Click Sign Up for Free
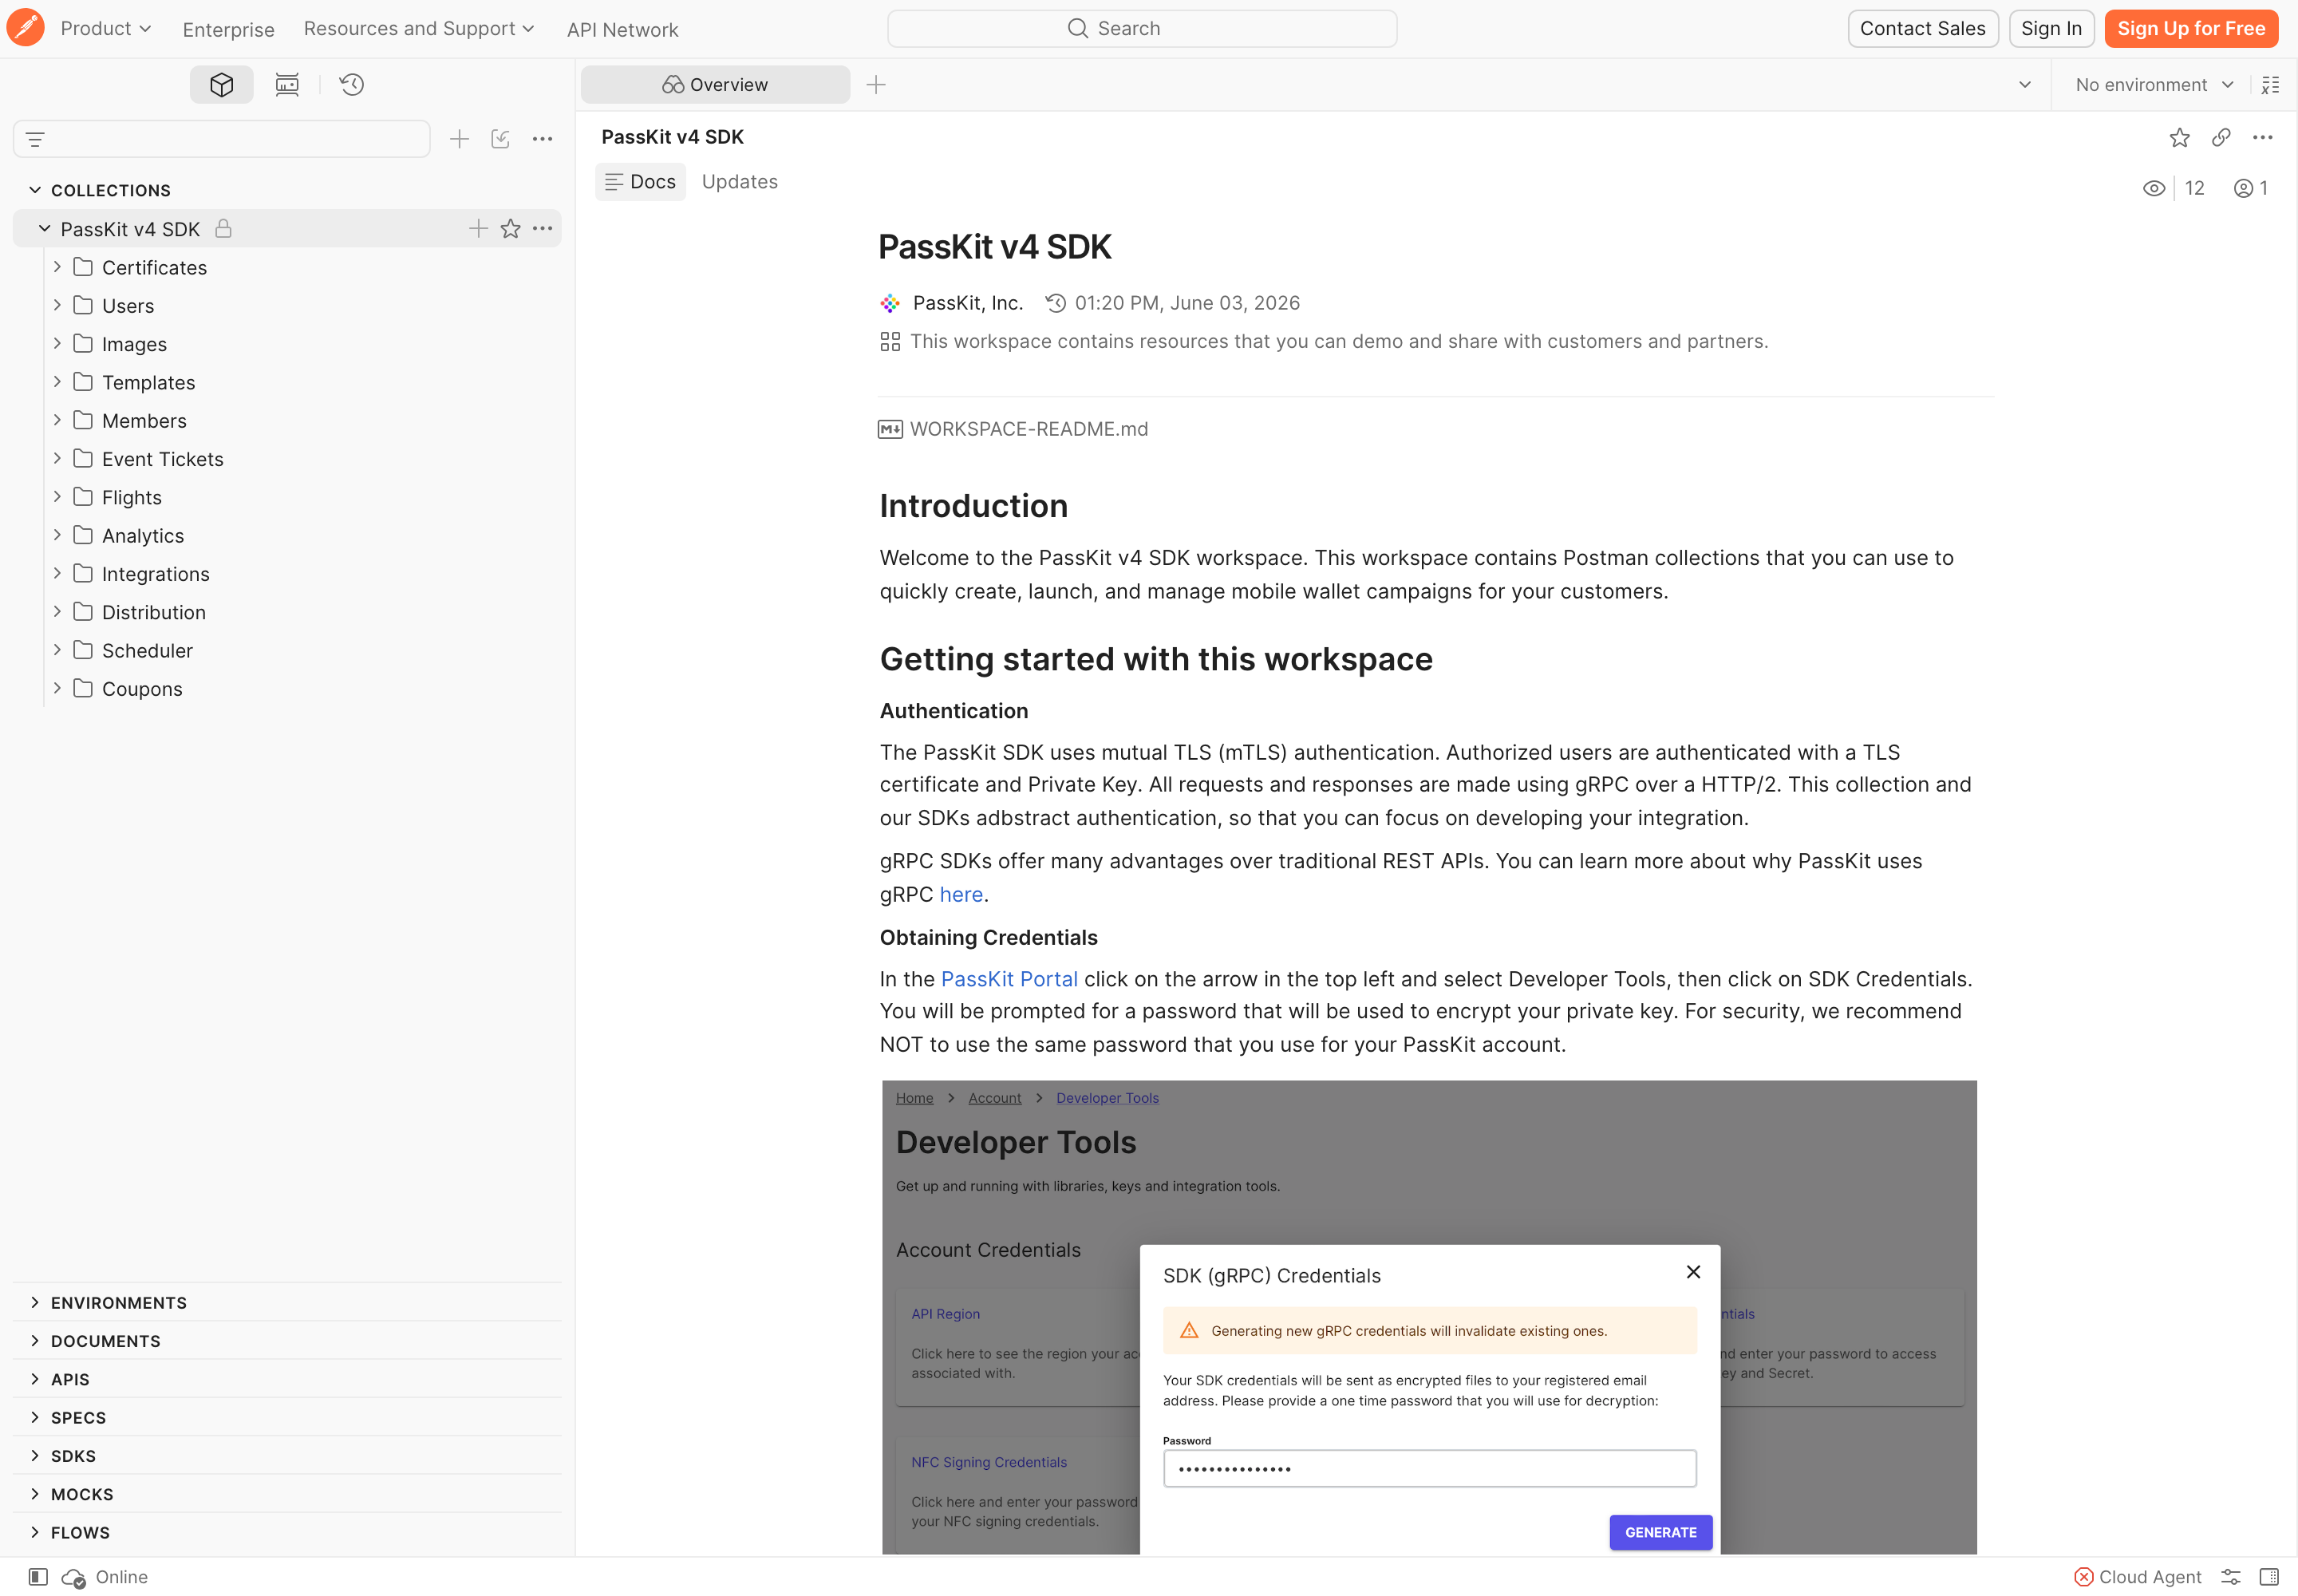The height and width of the screenshot is (1596, 2298). point(2191,28)
